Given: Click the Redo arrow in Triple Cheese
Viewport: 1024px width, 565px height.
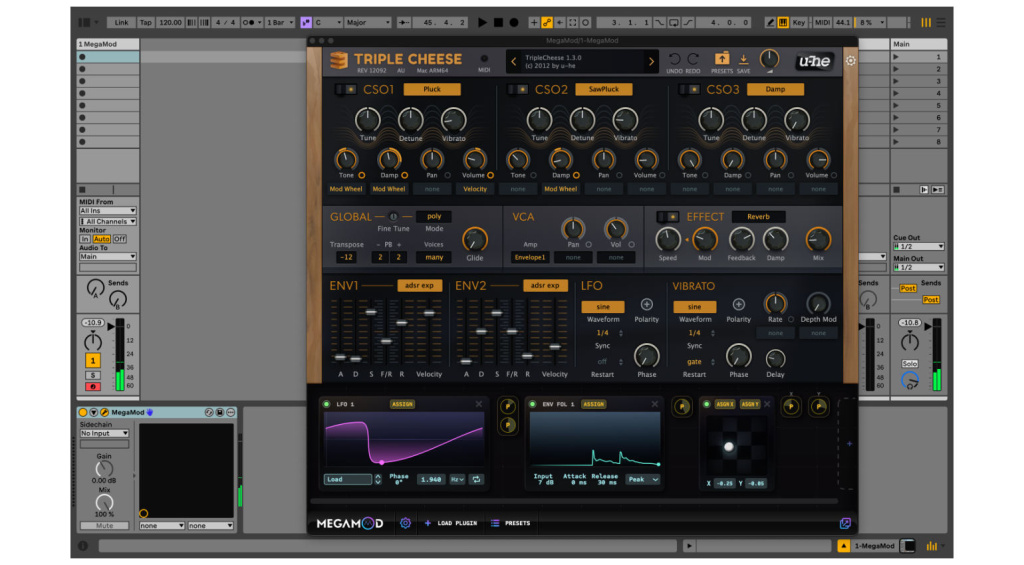Looking at the screenshot, I should pos(693,59).
